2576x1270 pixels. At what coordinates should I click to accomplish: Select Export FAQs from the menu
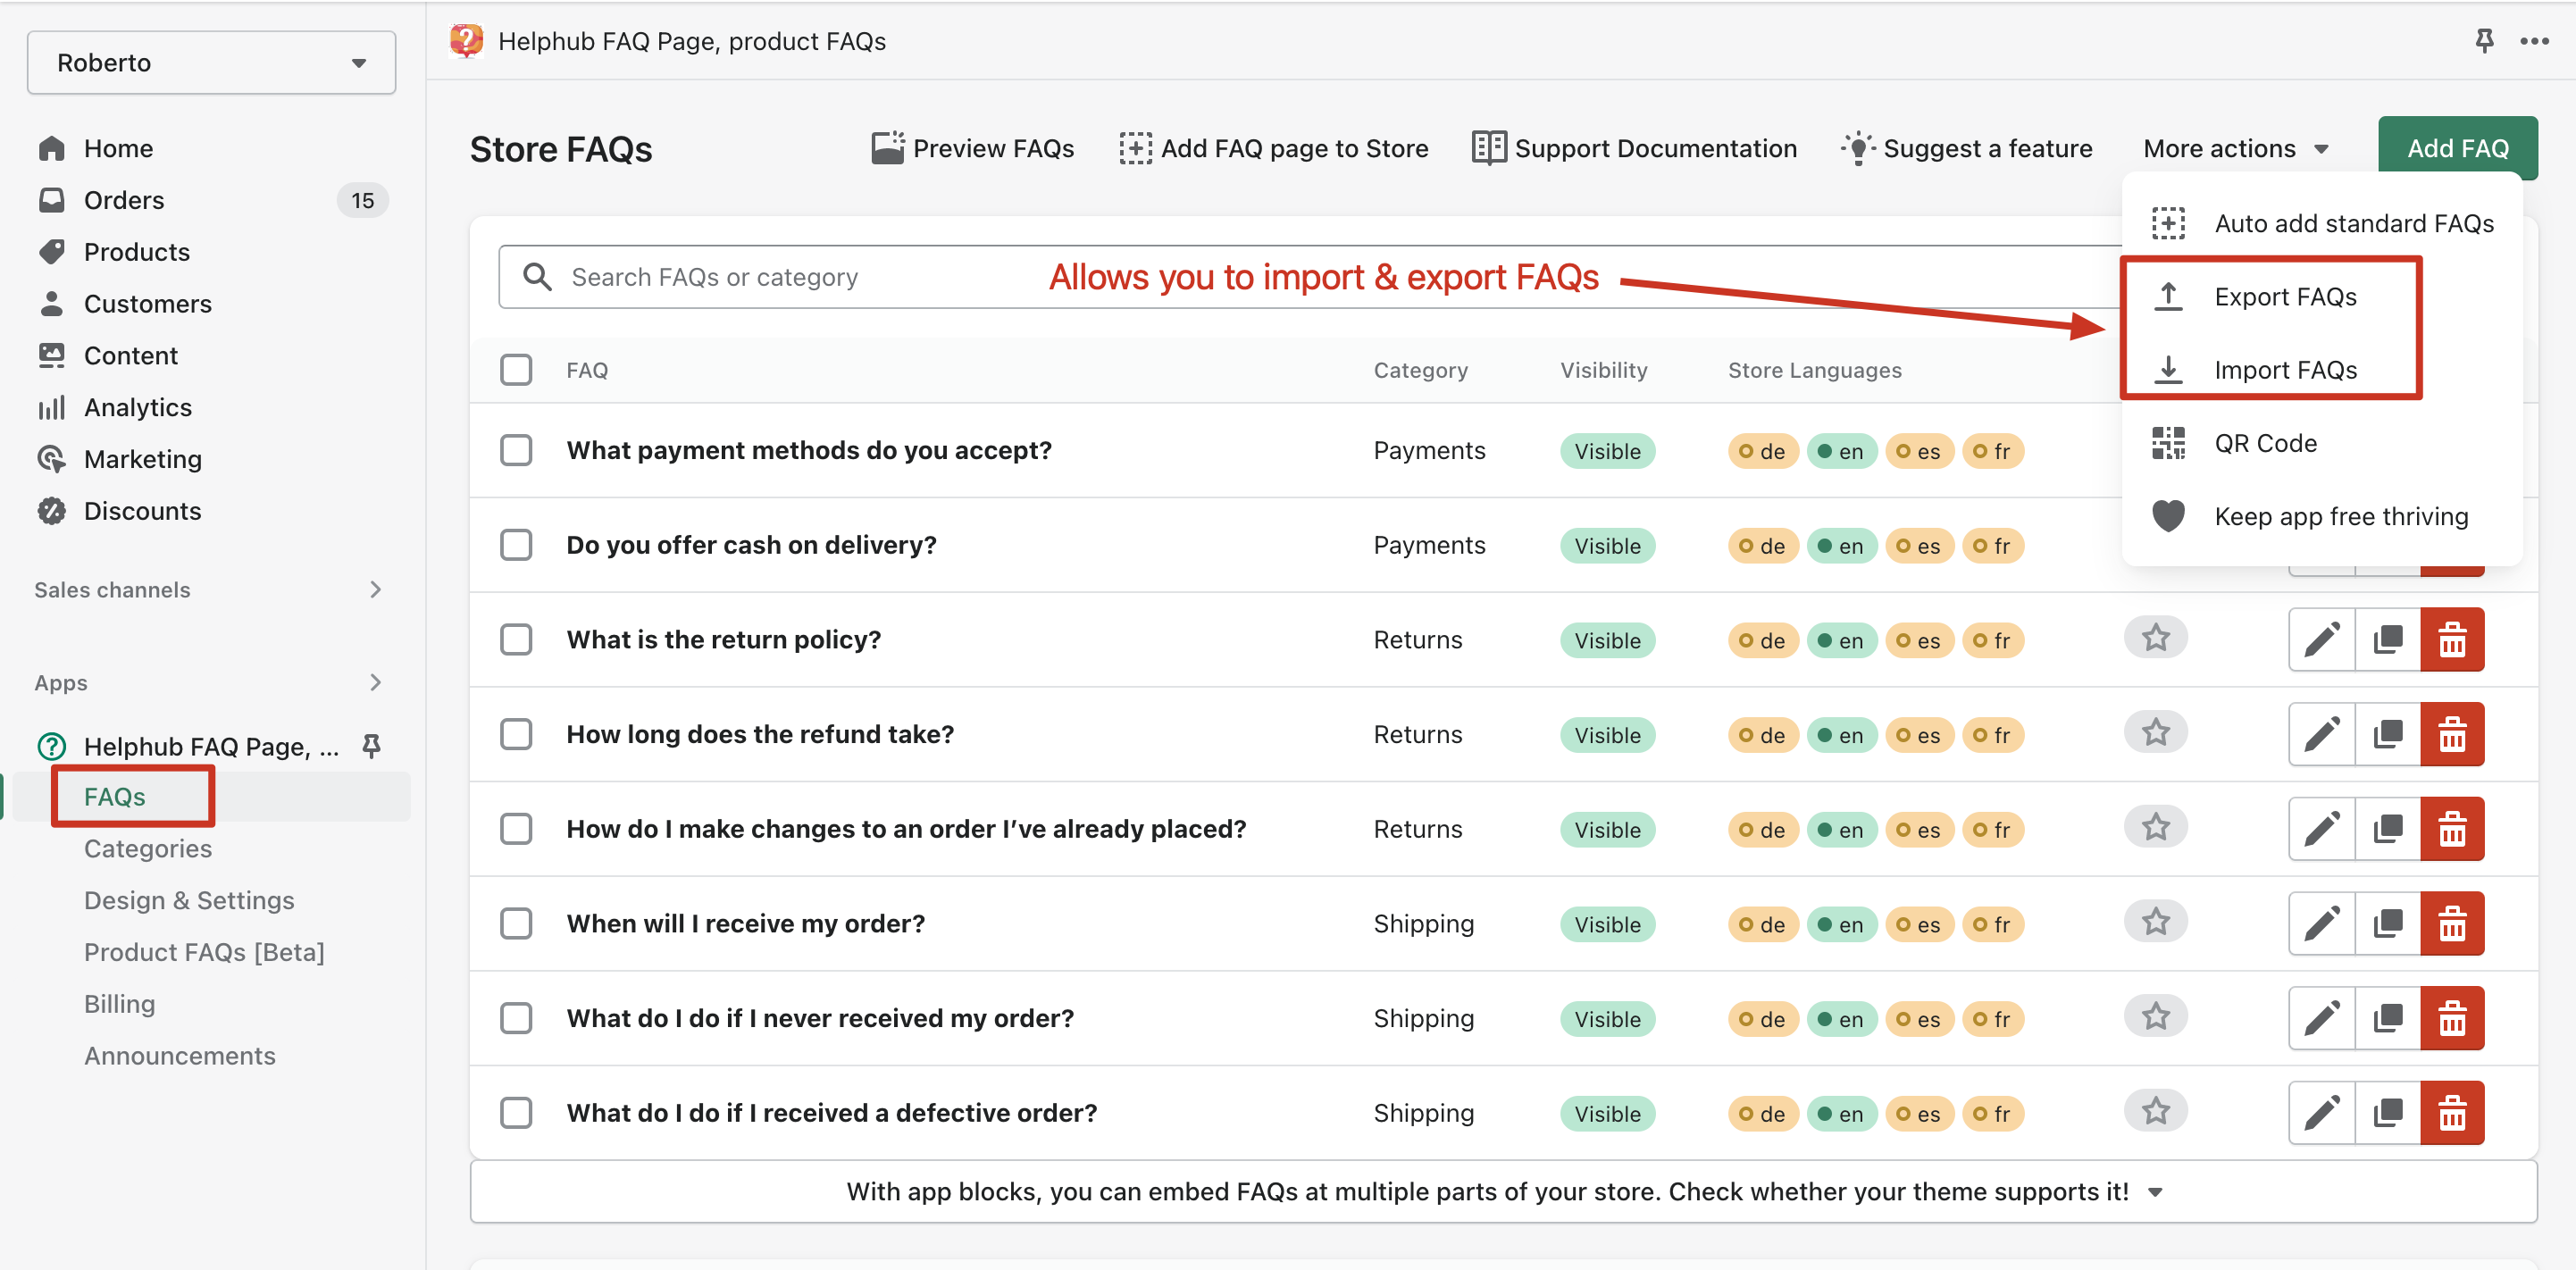(x=2284, y=297)
